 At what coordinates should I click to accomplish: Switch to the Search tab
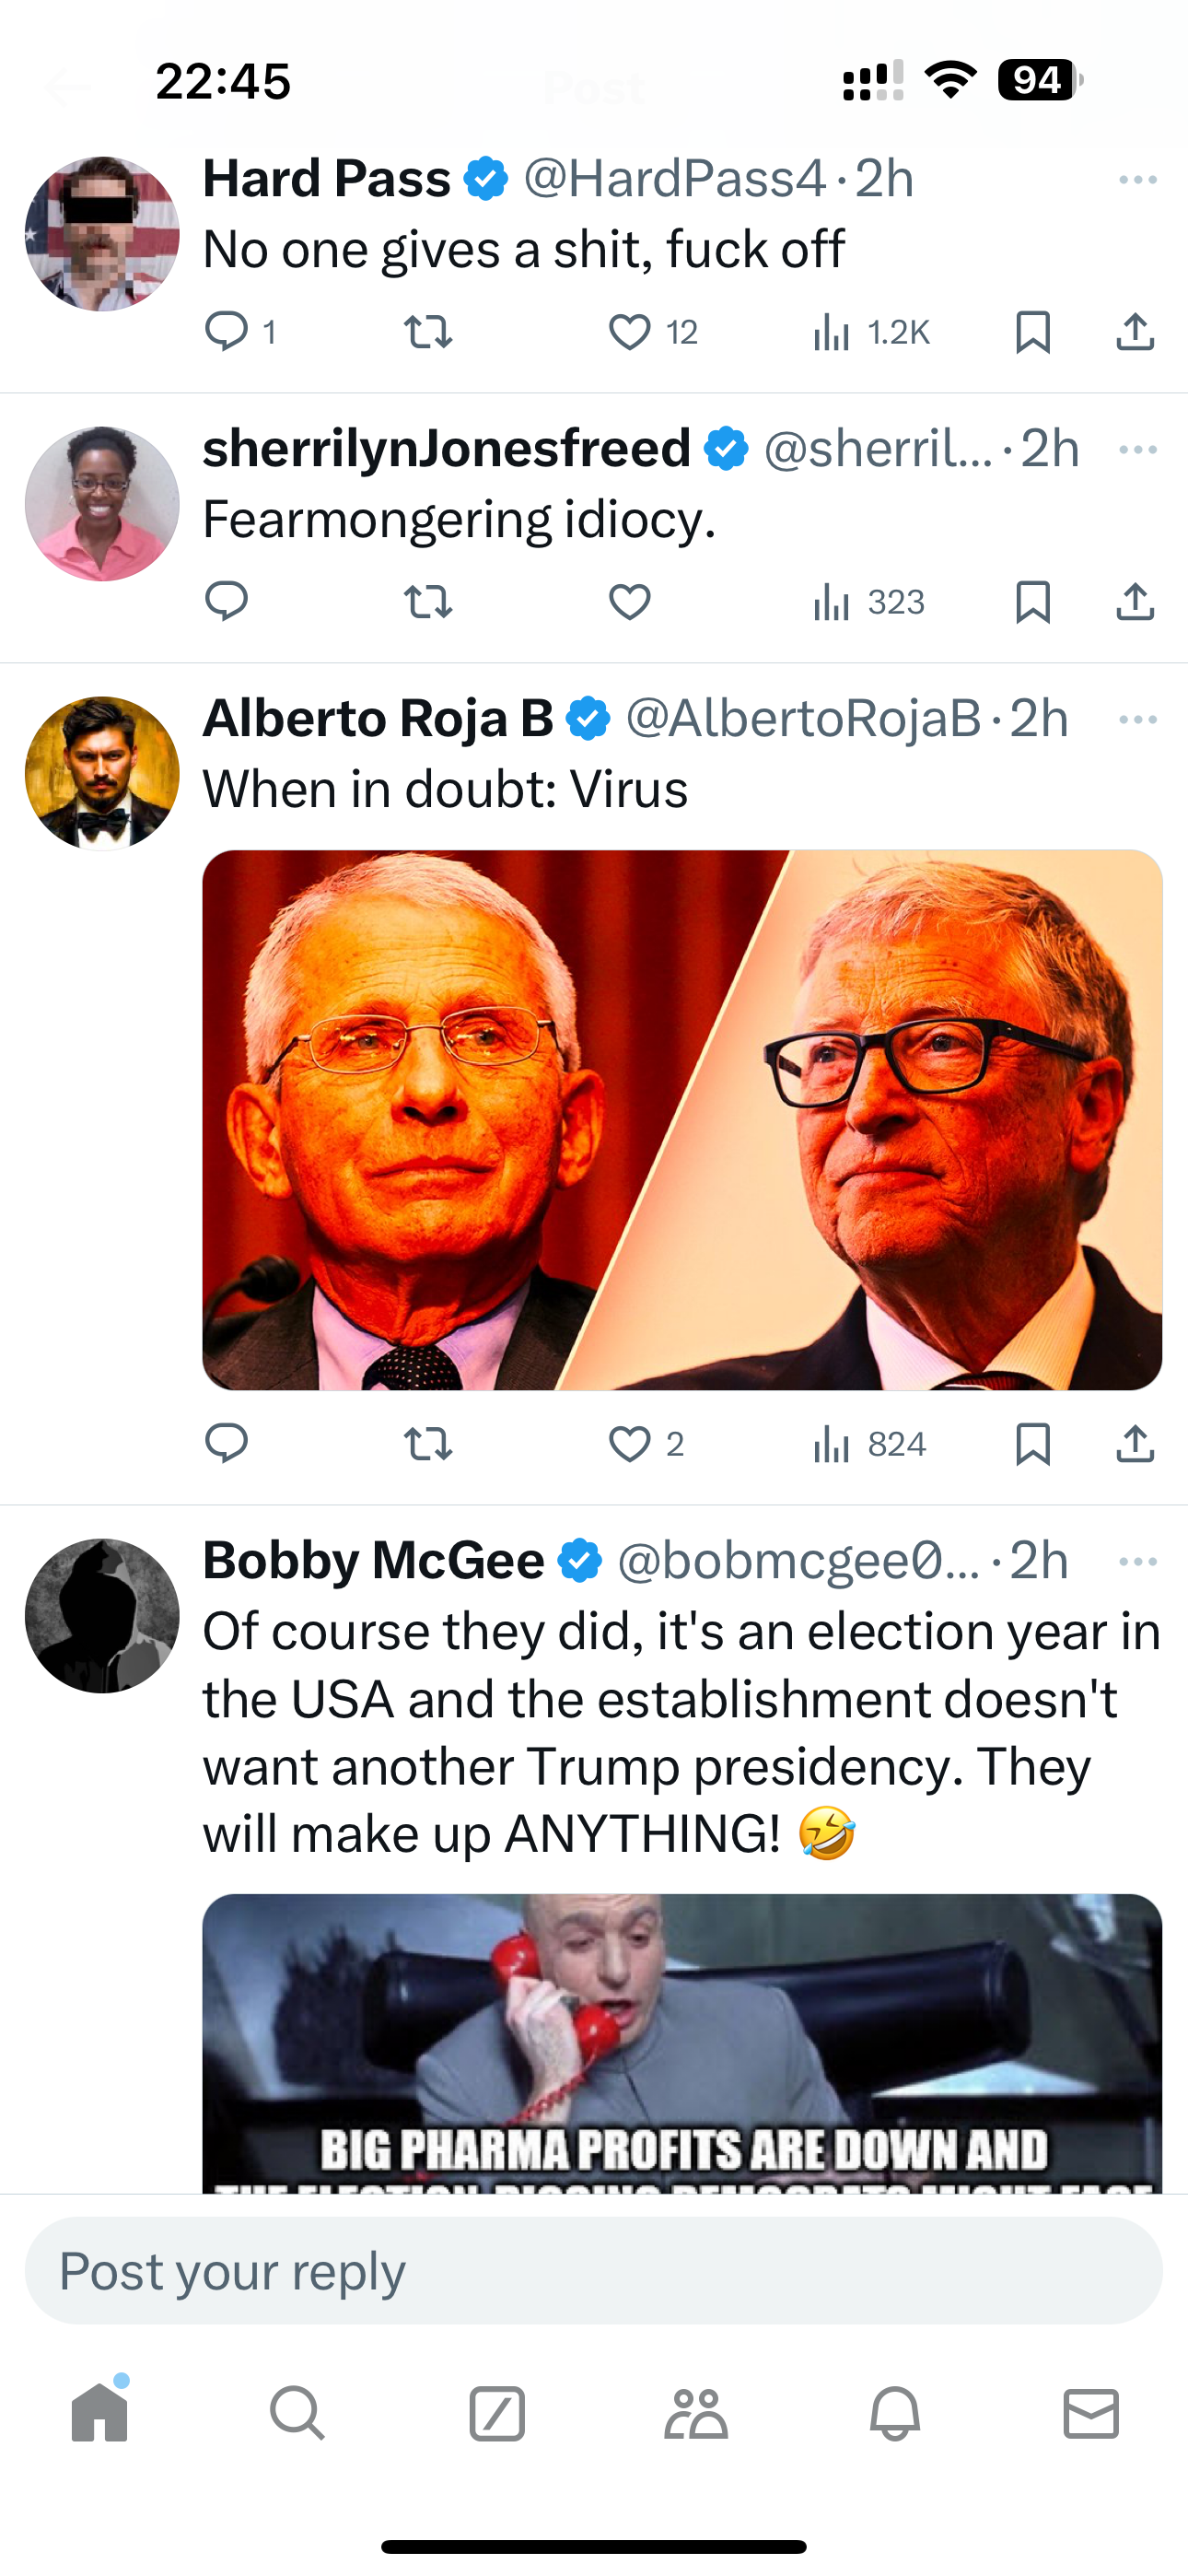click(297, 2414)
